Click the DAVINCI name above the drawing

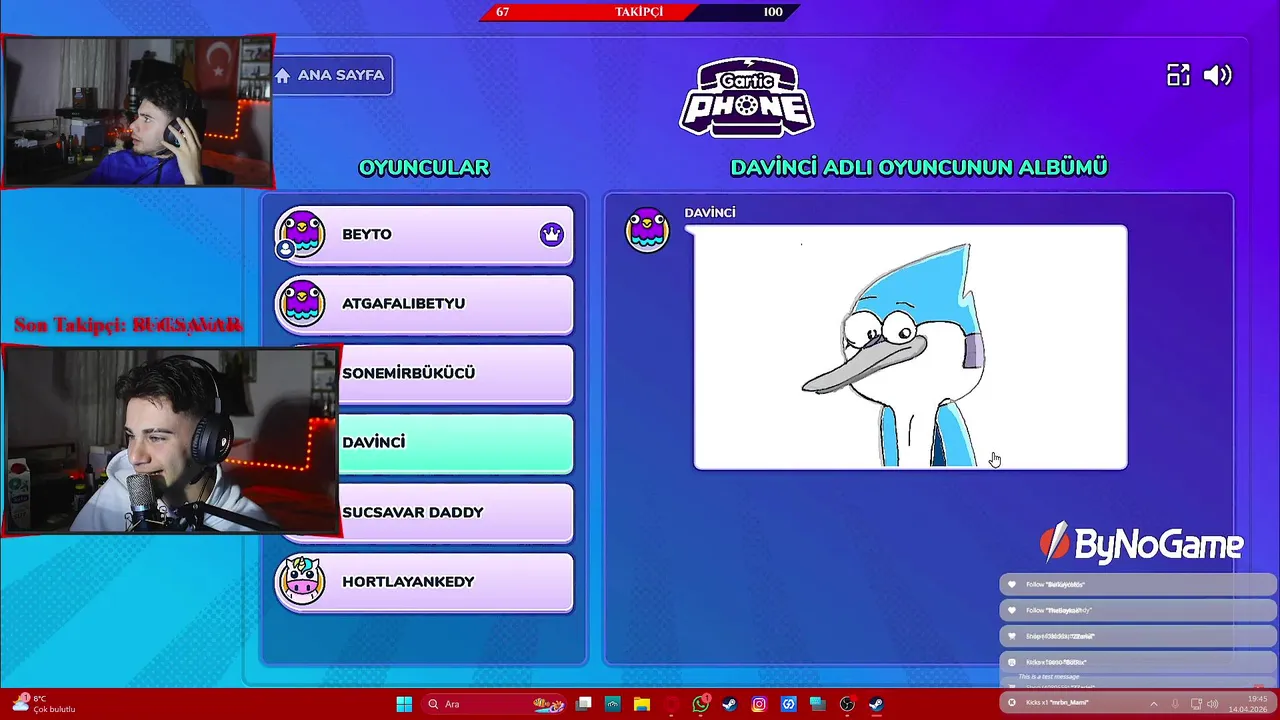[710, 213]
